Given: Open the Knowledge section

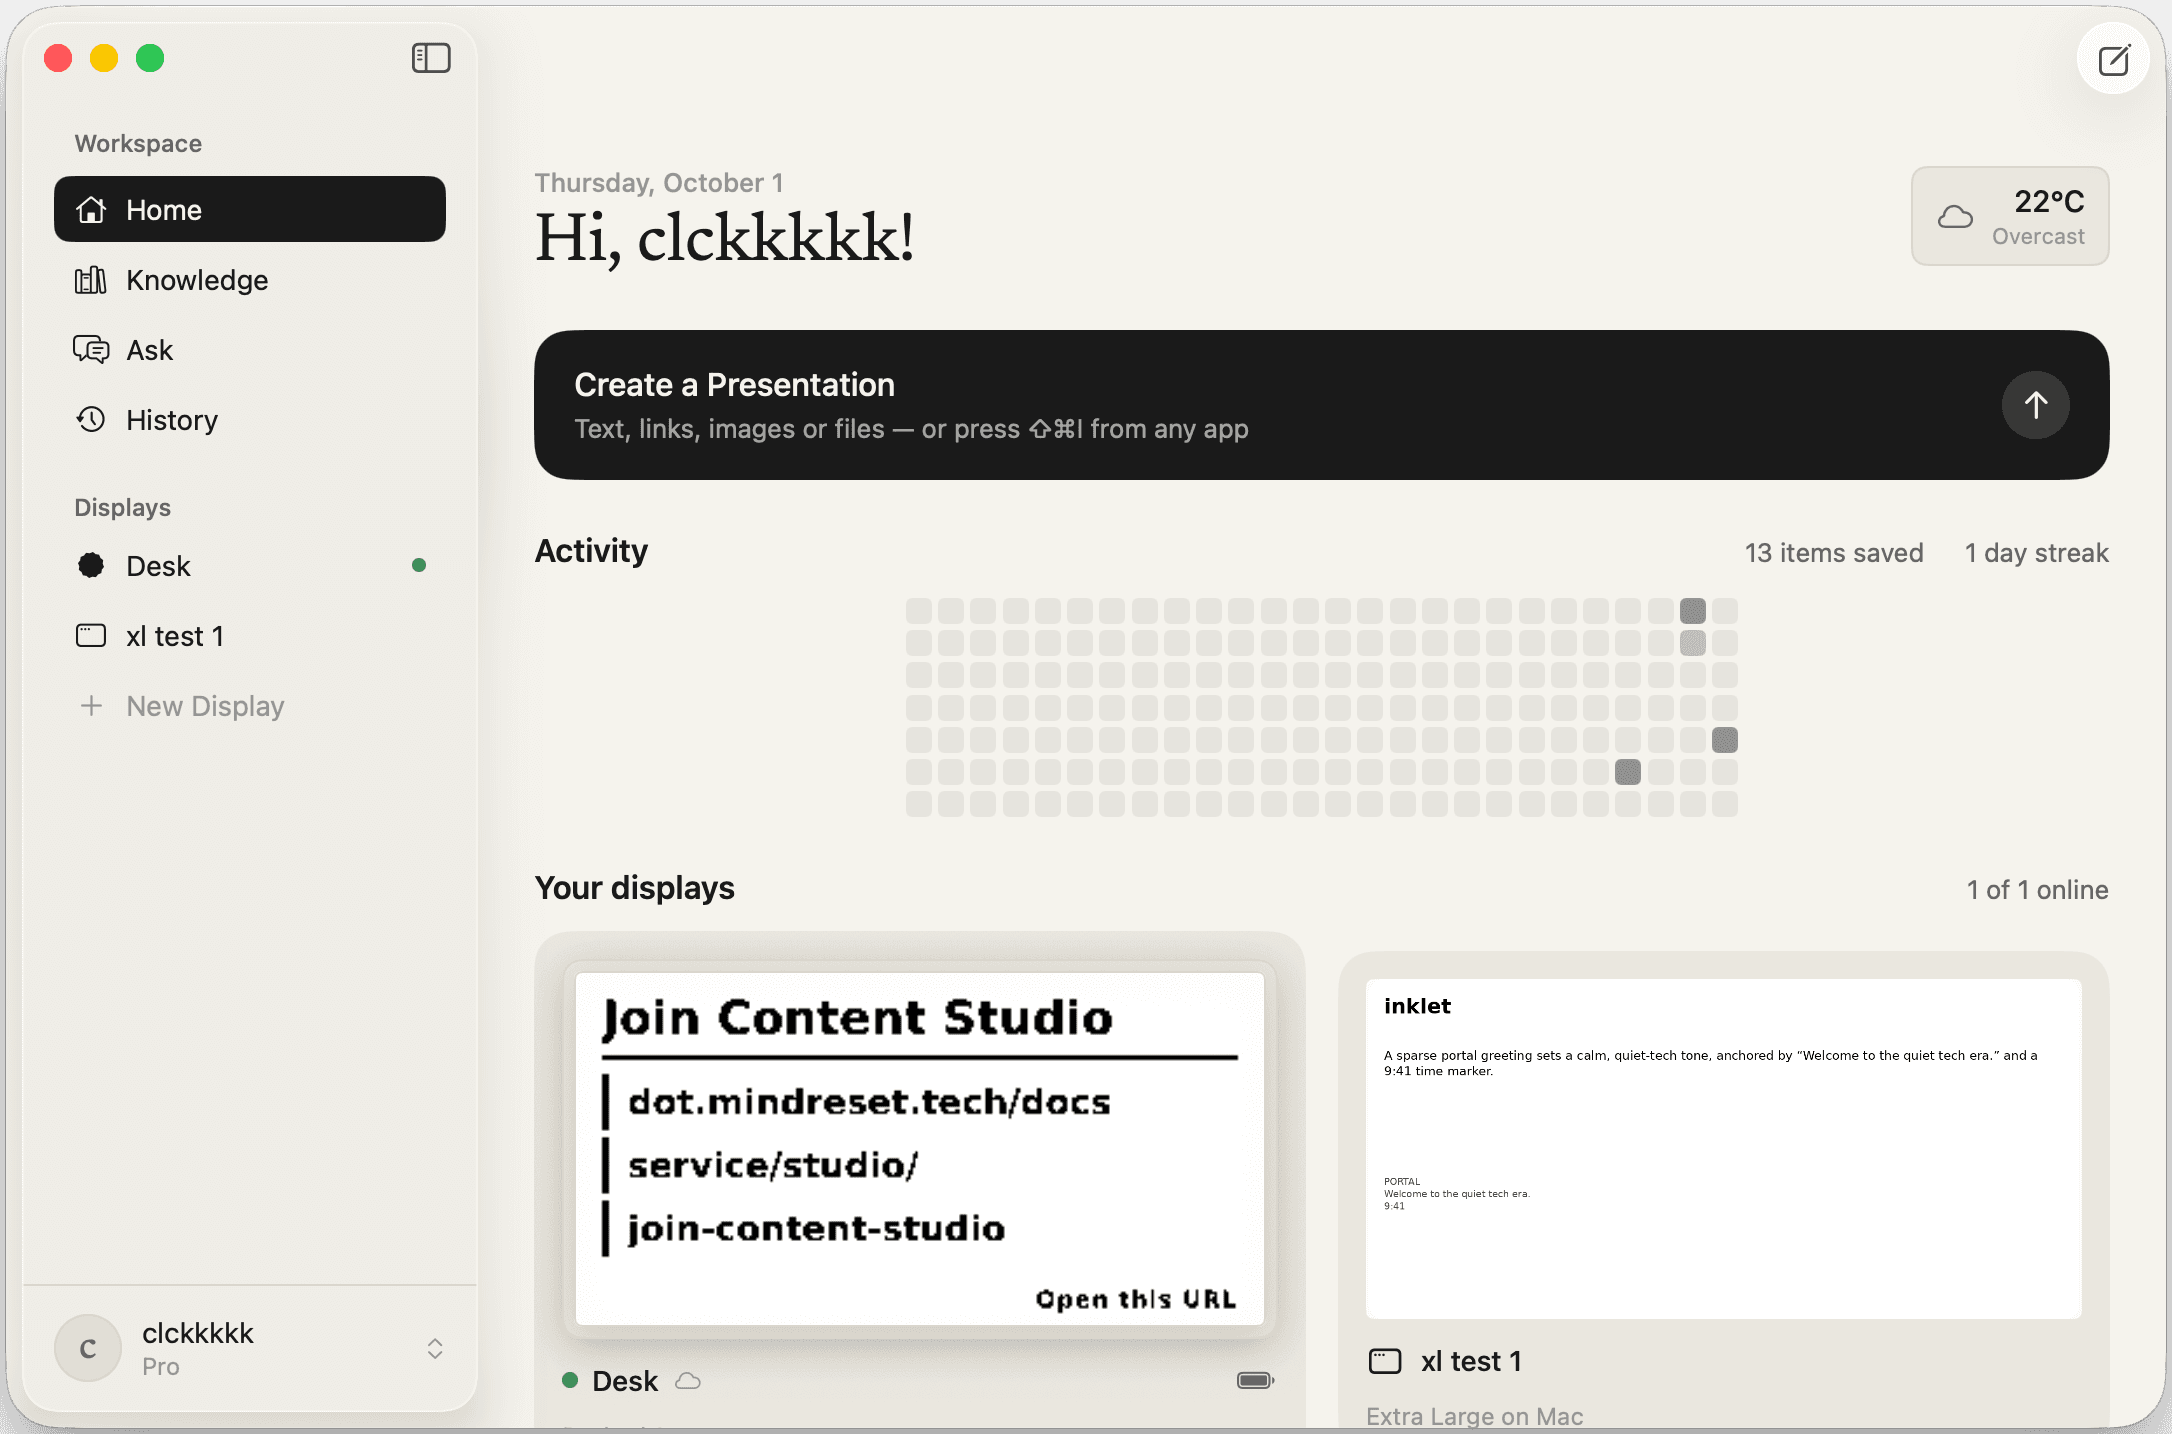Looking at the screenshot, I should pyautogui.click(x=250, y=280).
